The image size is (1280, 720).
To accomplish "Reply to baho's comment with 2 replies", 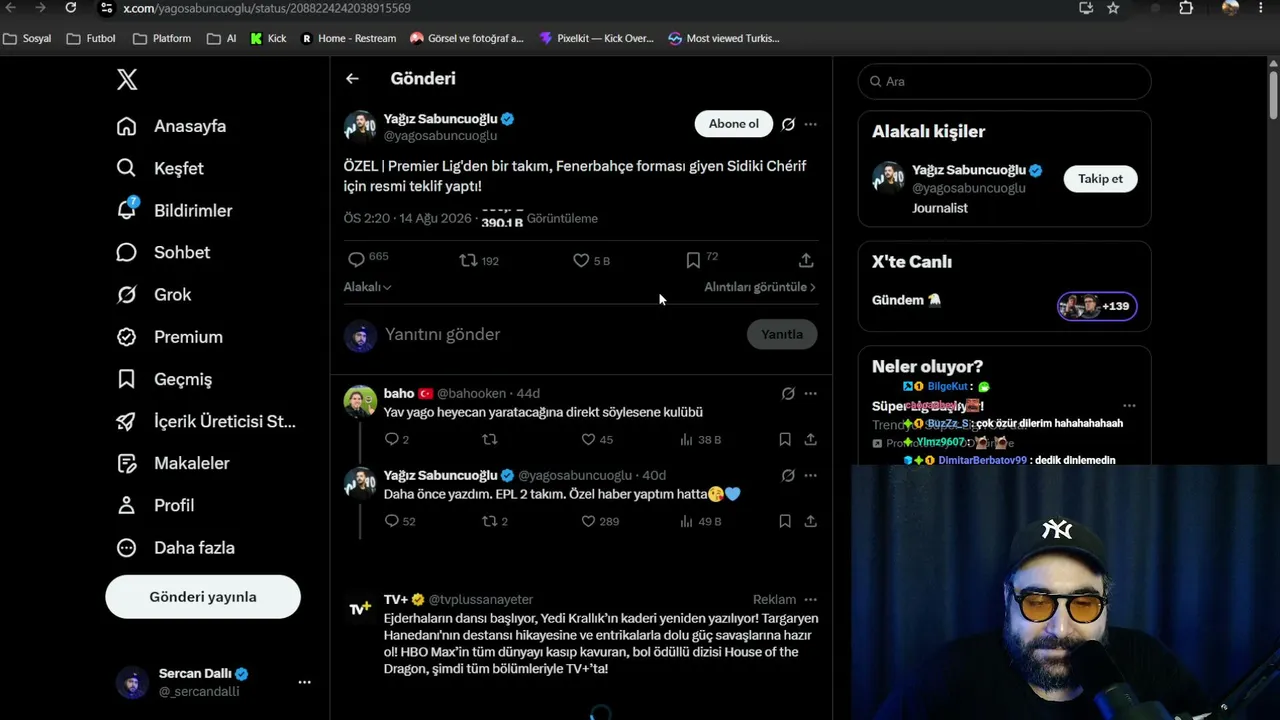I will 392,439.
